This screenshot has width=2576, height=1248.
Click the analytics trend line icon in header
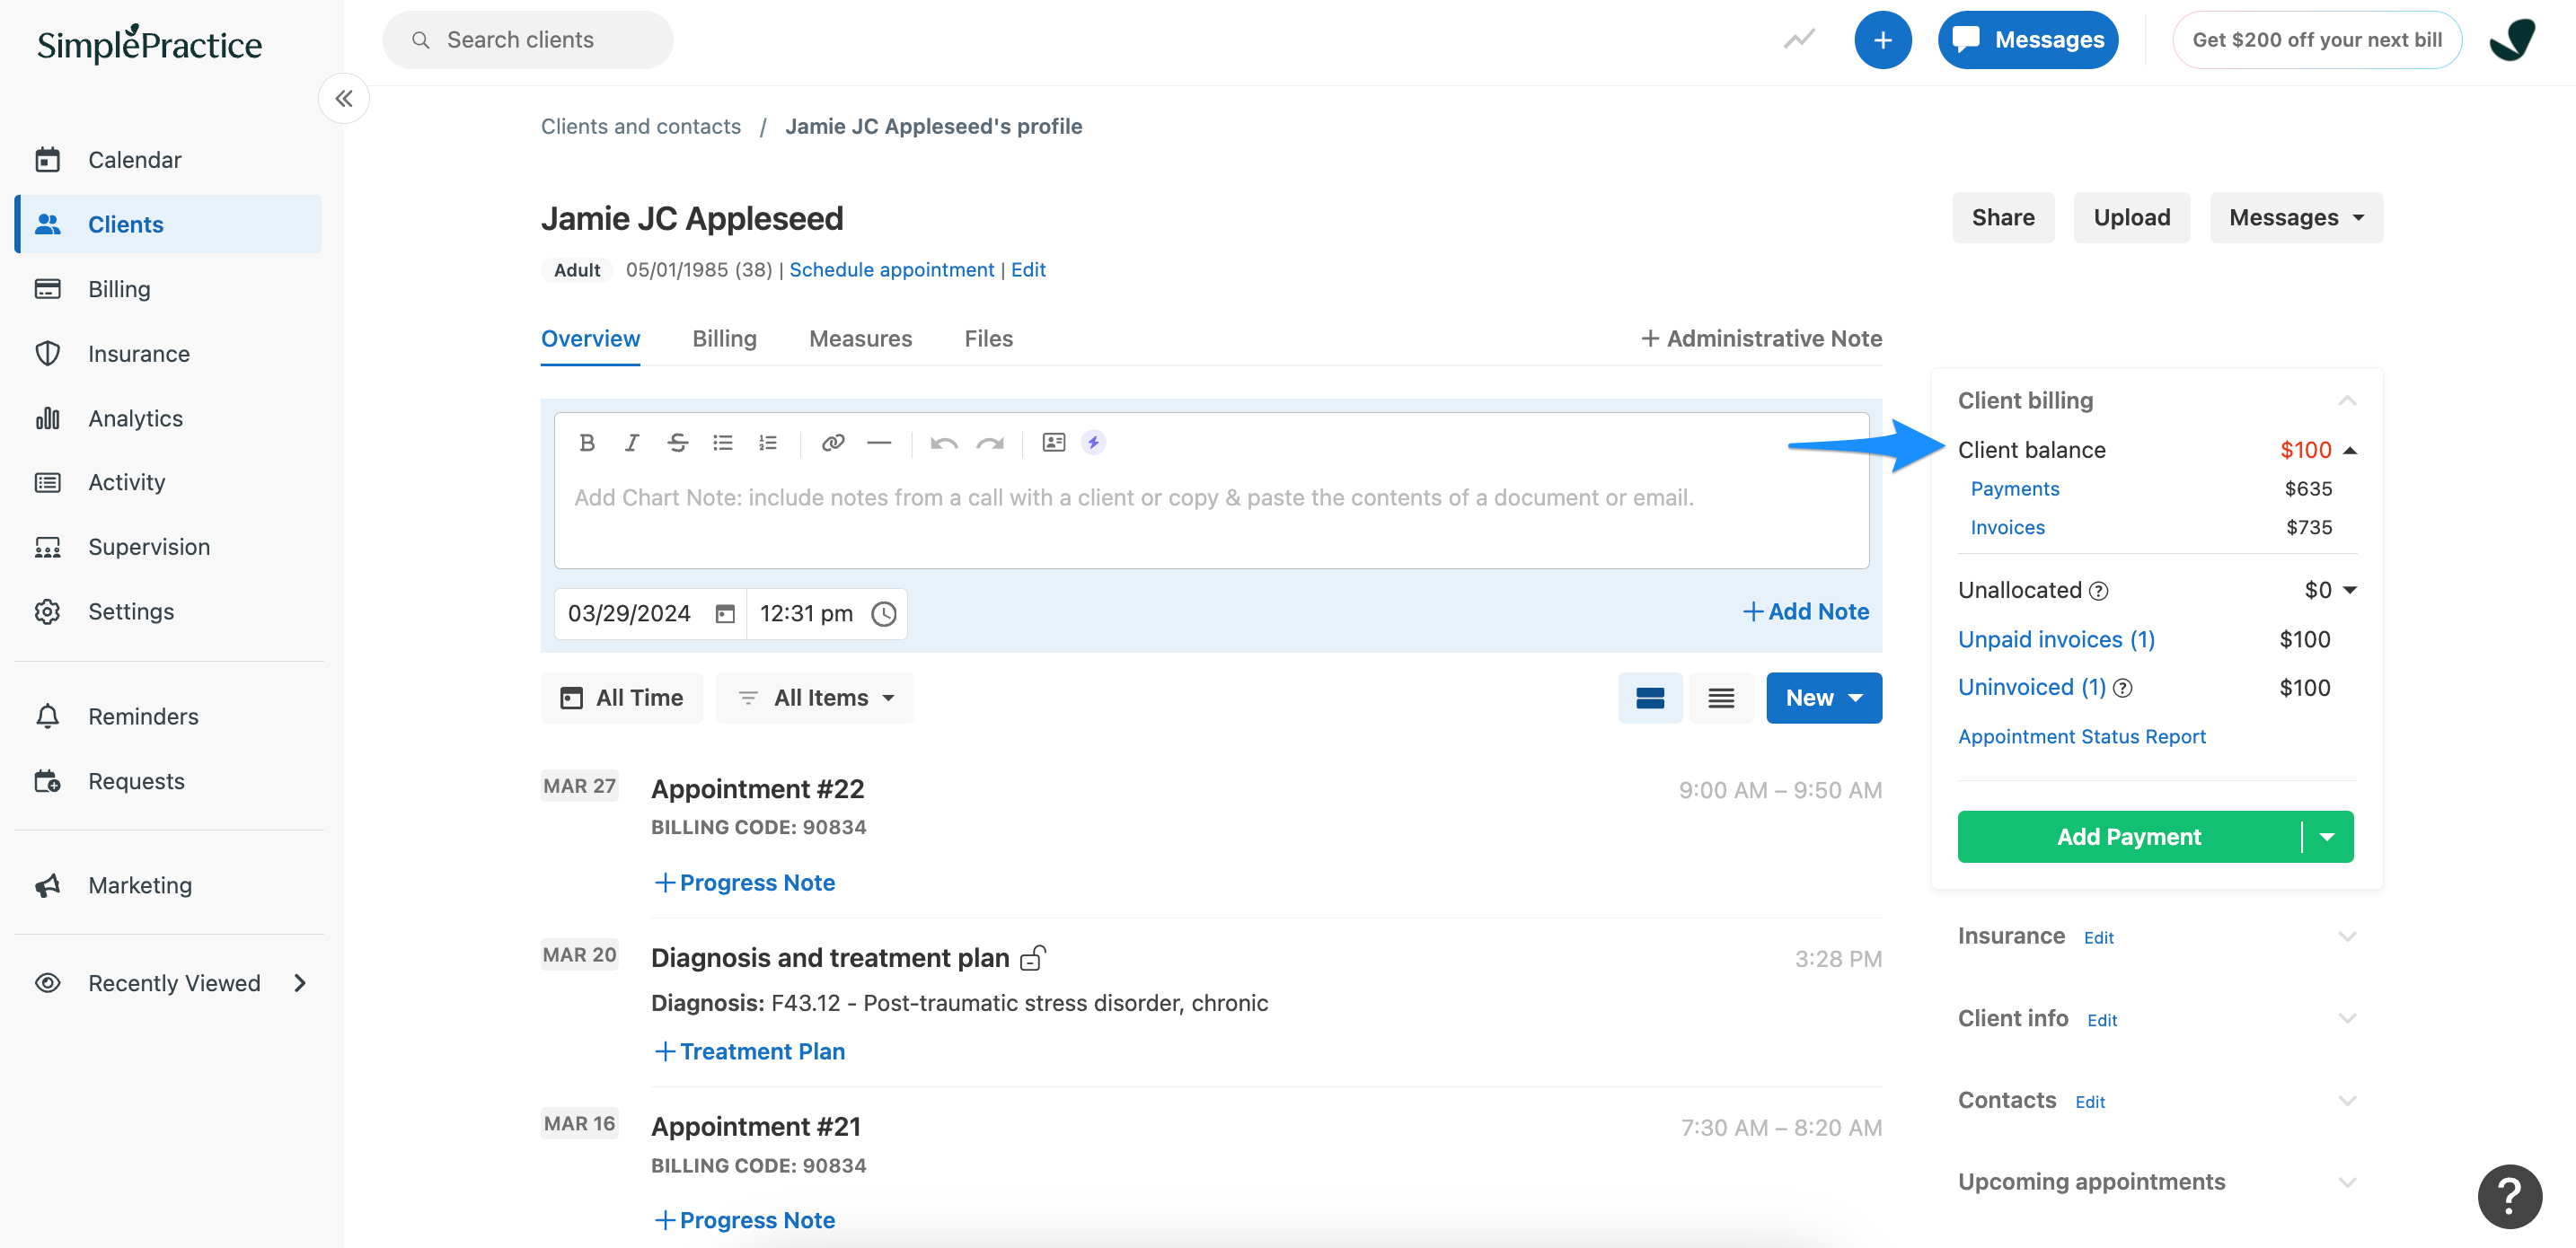tap(1799, 40)
